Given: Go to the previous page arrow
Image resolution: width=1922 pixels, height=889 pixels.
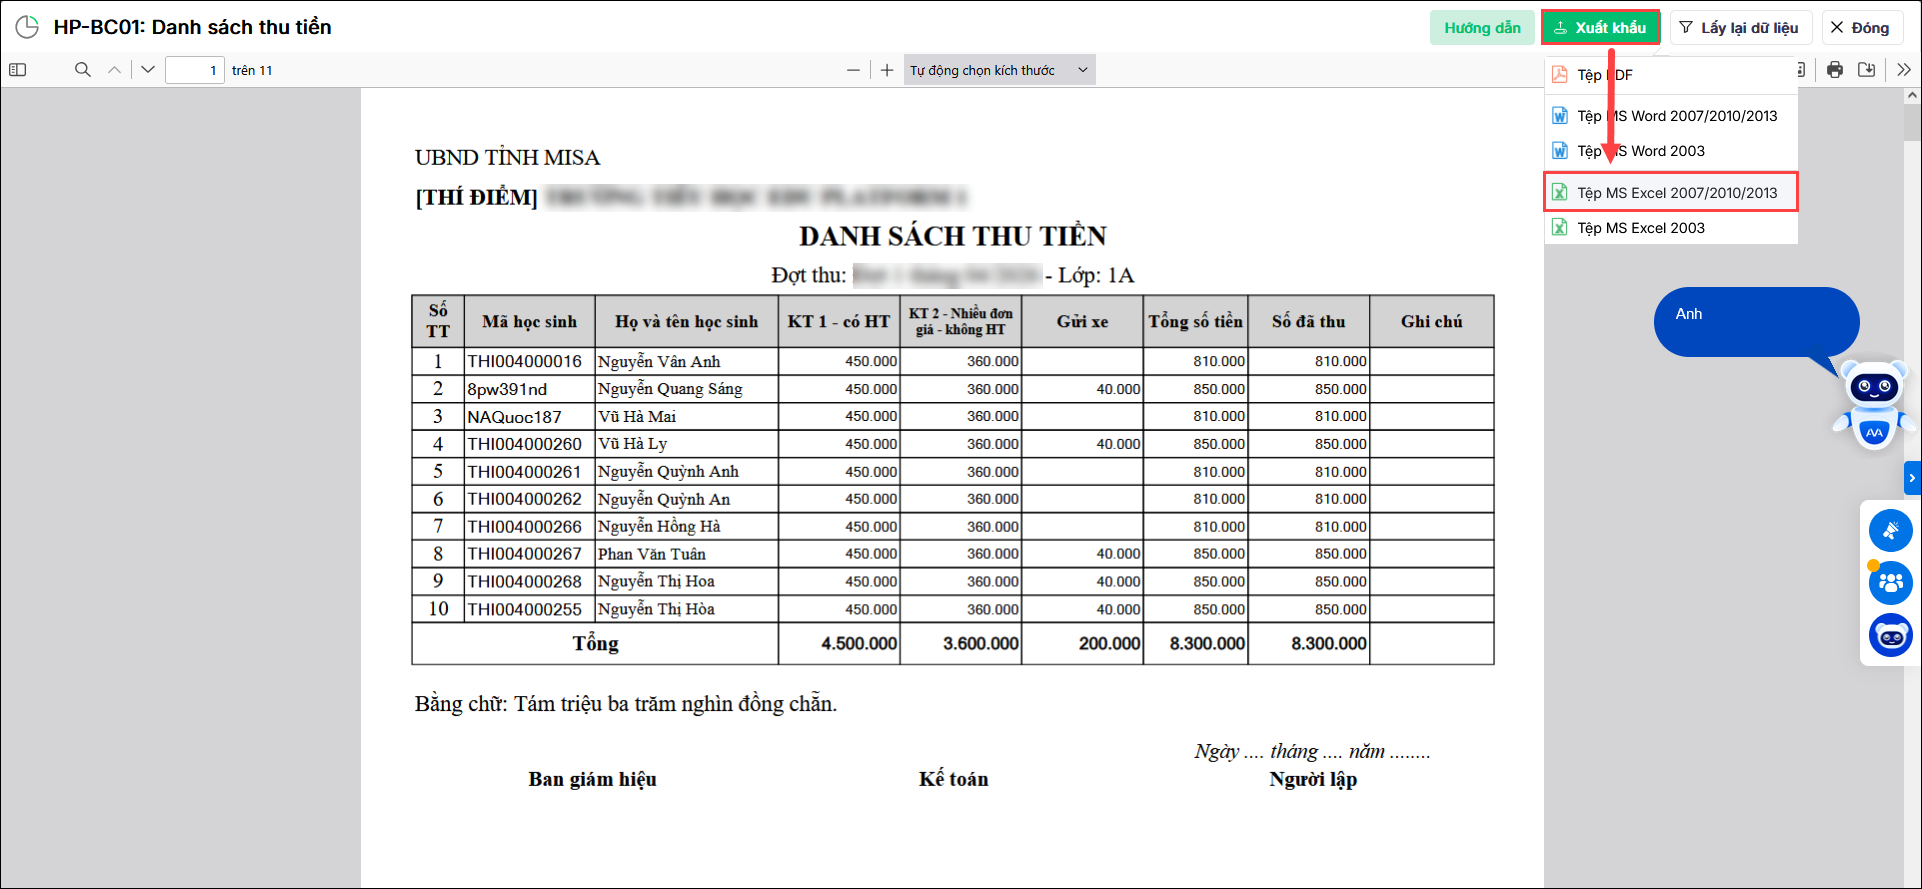Looking at the screenshot, I should pyautogui.click(x=115, y=70).
